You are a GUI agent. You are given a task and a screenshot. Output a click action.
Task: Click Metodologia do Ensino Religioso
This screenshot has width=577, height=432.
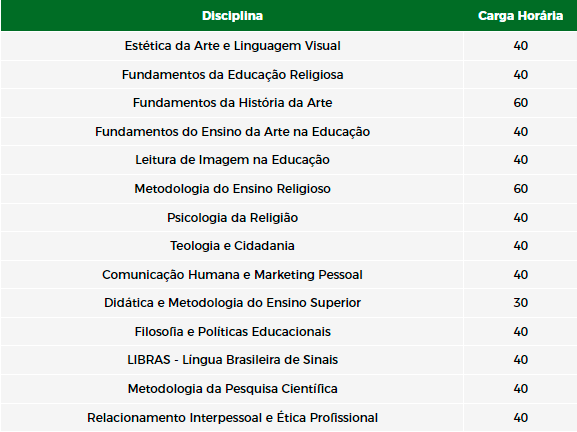point(232,189)
